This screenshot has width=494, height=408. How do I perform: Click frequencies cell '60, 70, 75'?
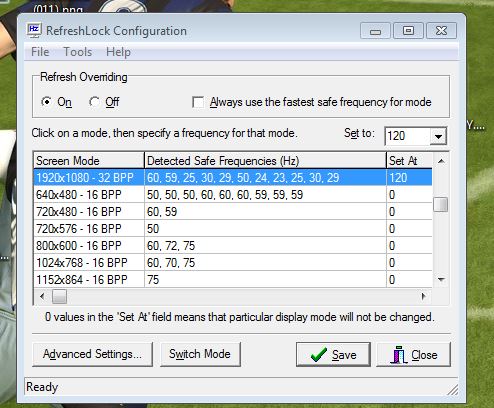pos(265,263)
